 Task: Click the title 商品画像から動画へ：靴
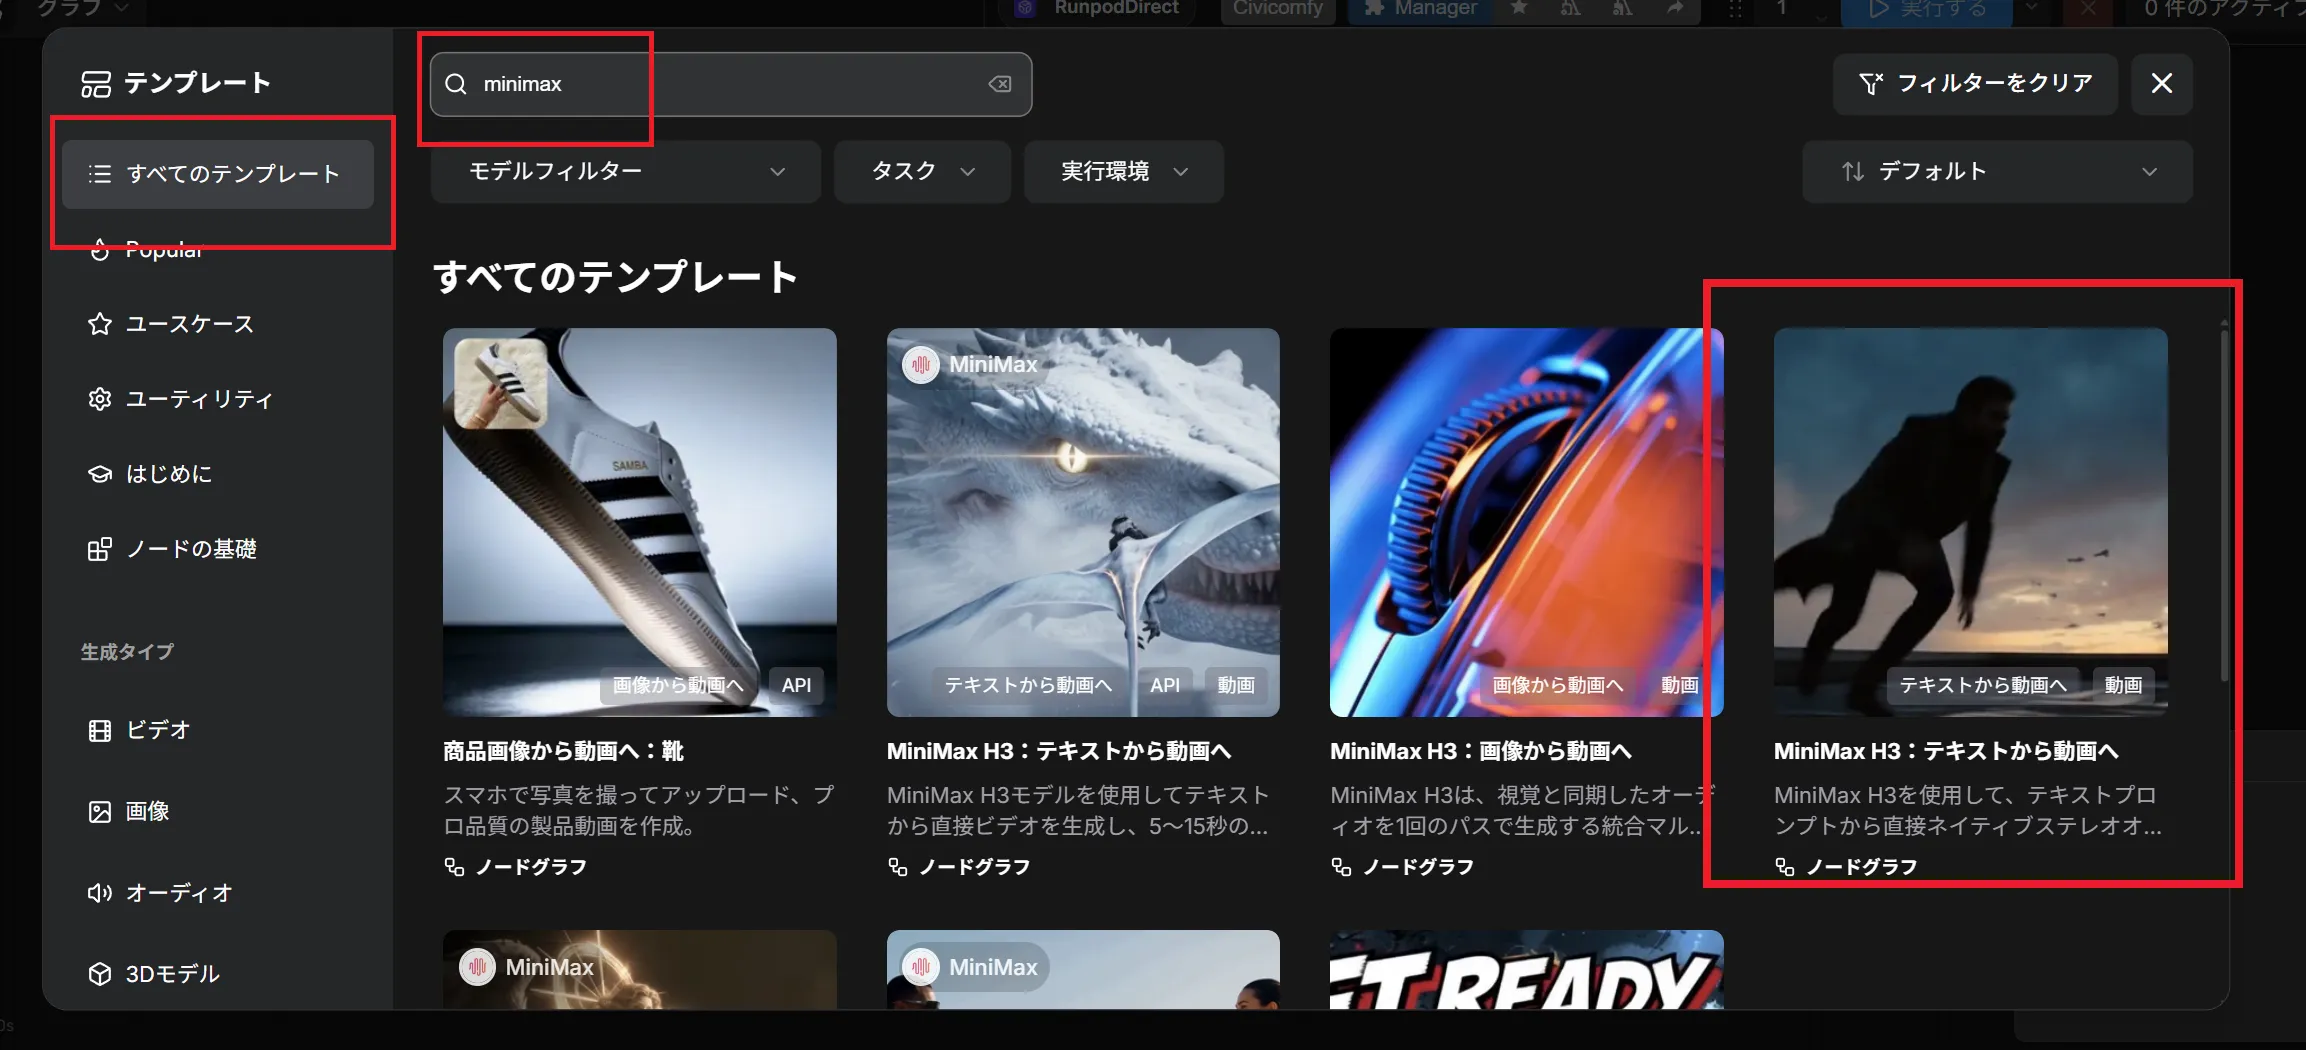point(564,751)
